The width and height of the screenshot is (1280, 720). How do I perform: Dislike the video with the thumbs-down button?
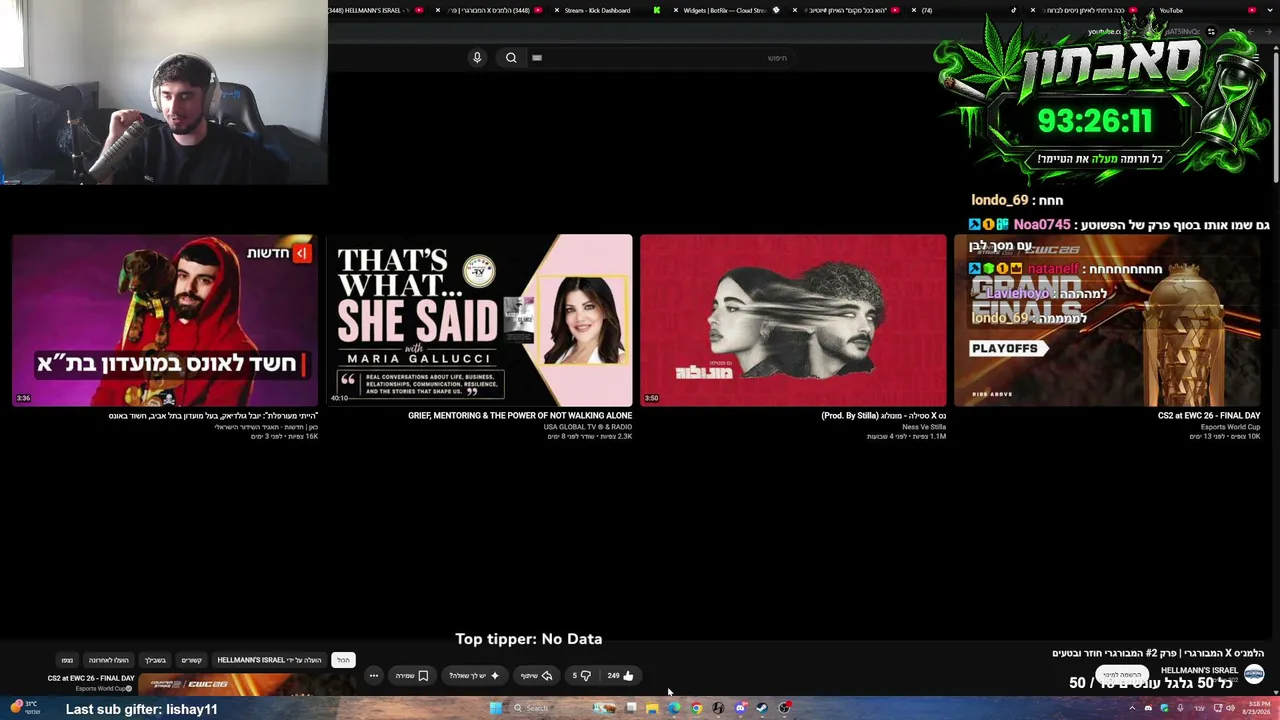[x=581, y=676]
